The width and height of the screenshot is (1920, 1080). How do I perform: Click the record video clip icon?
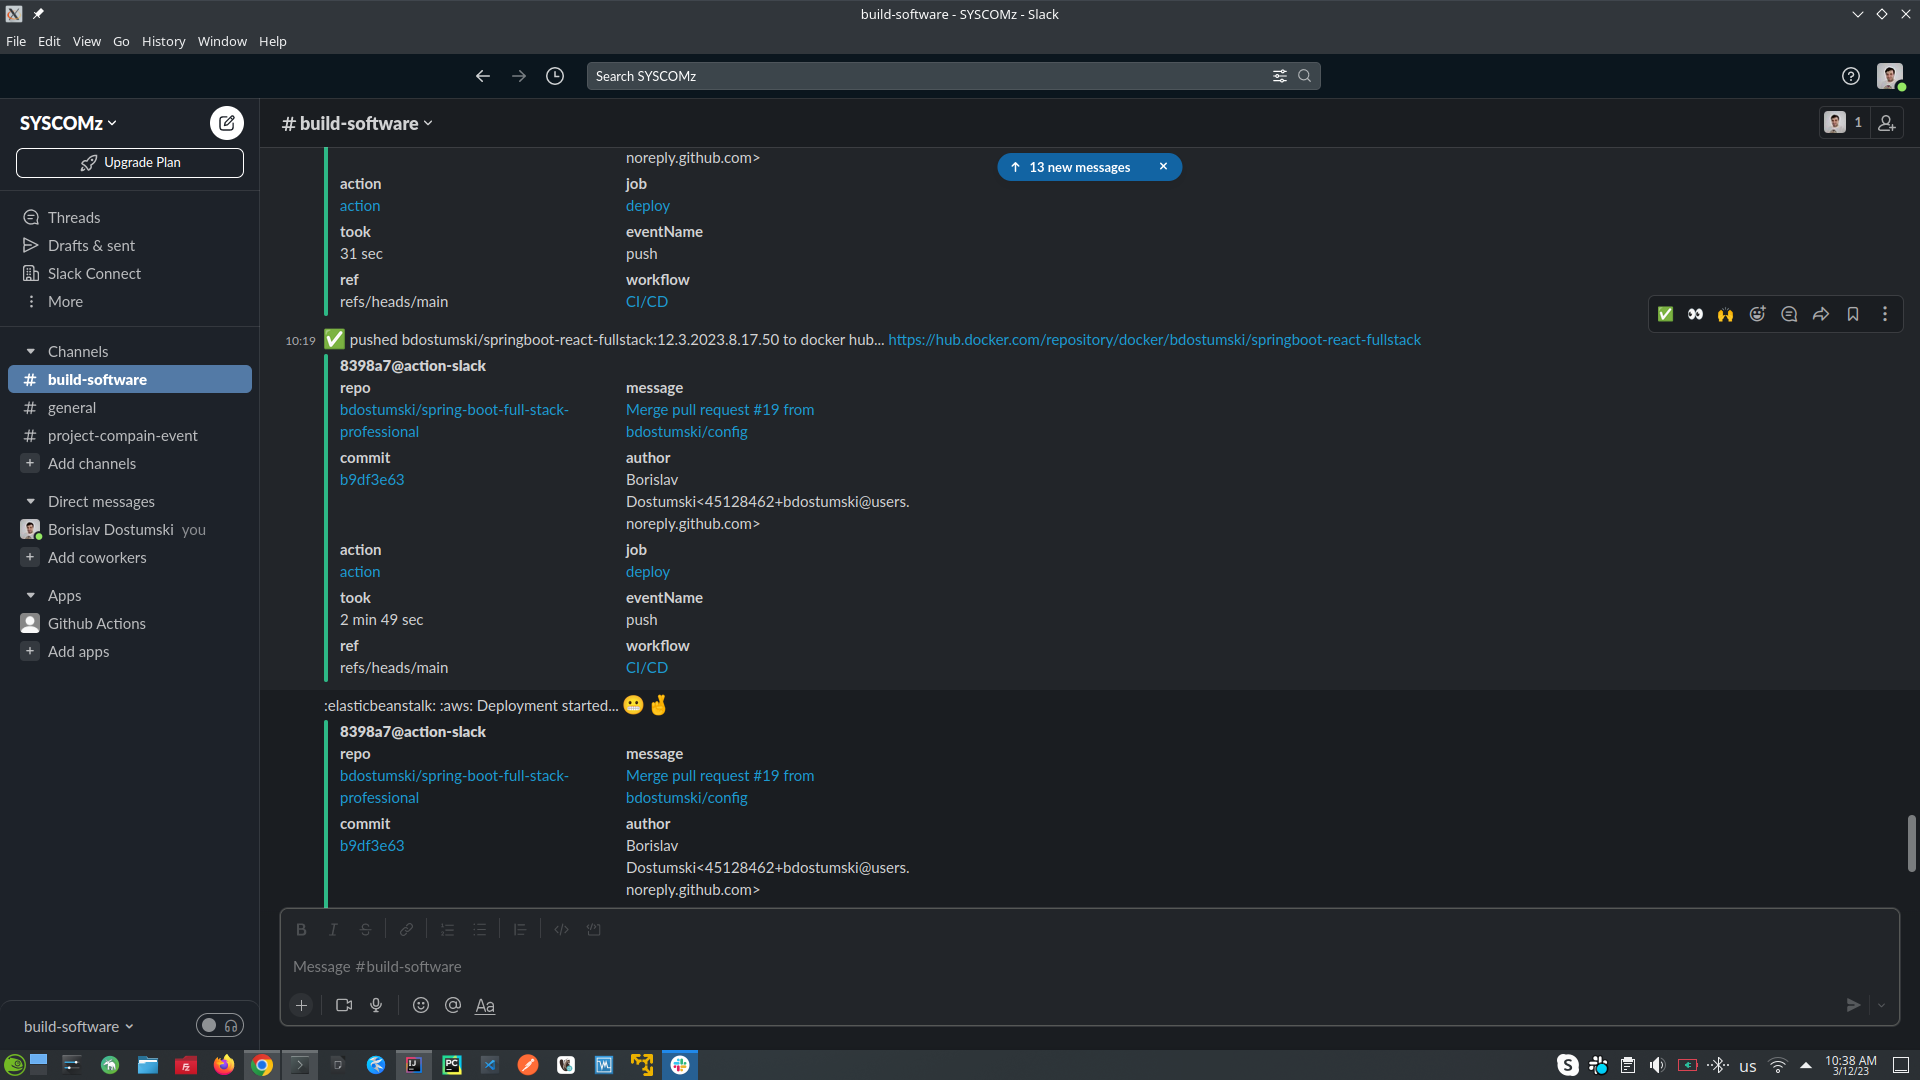[x=344, y=1005]
